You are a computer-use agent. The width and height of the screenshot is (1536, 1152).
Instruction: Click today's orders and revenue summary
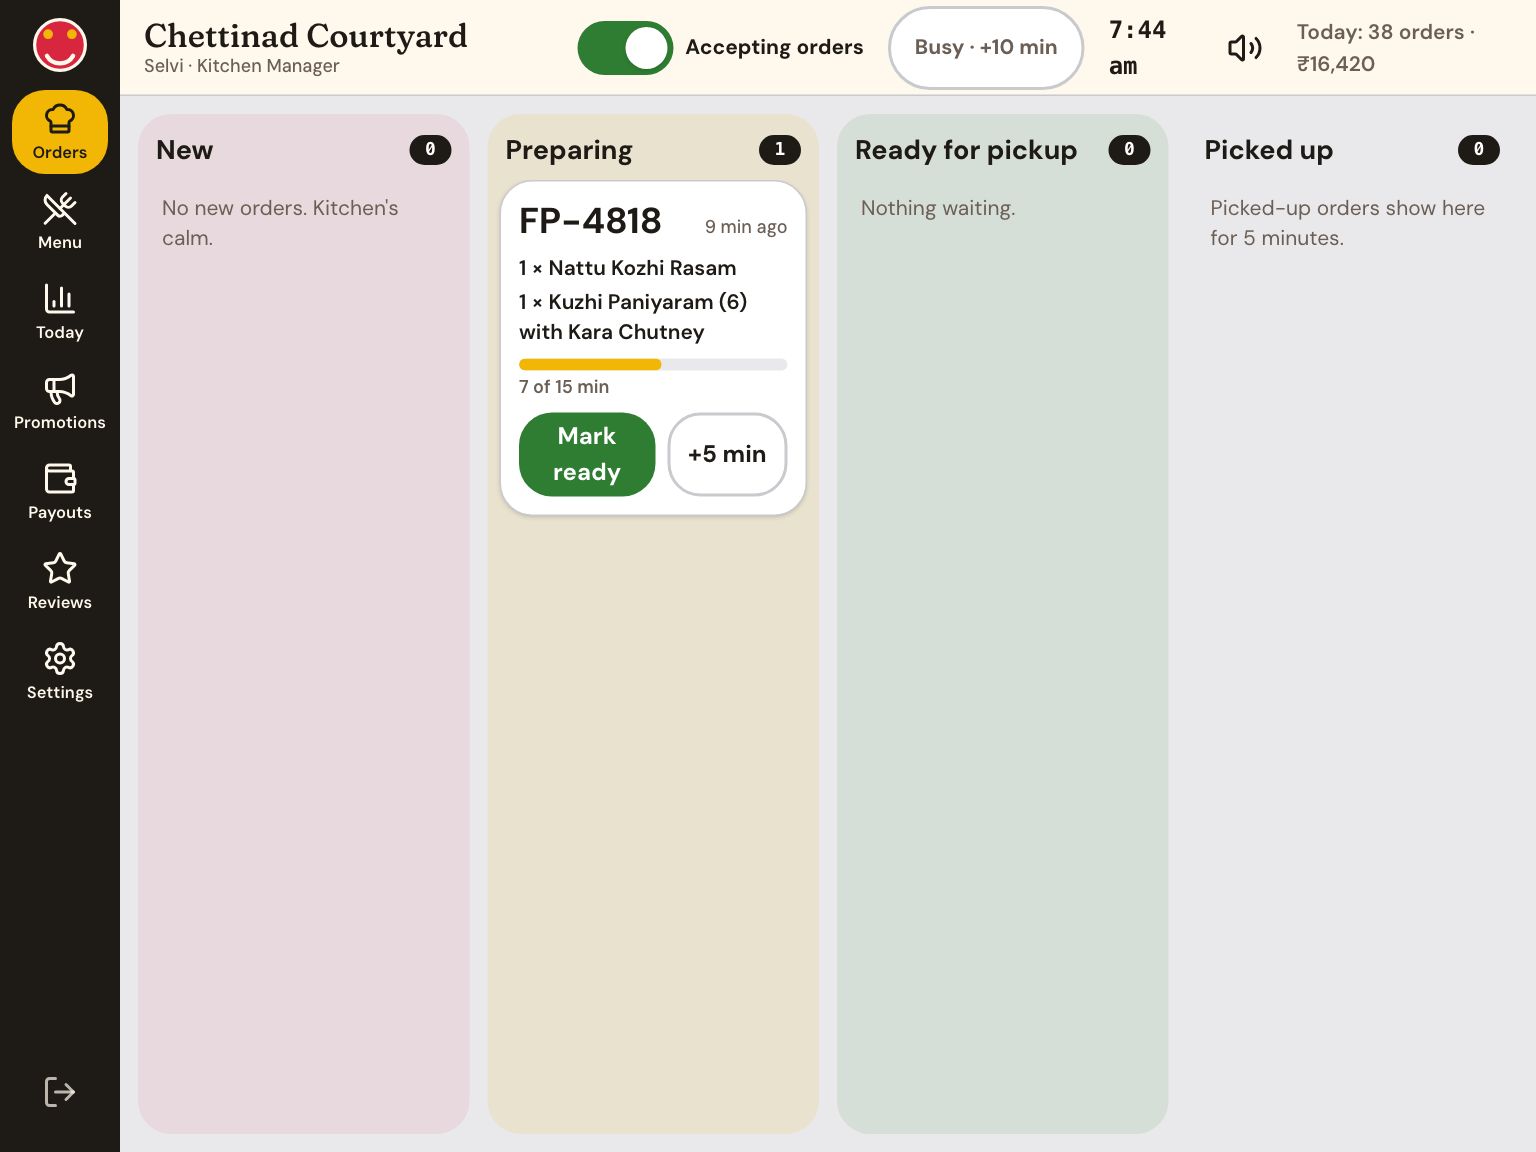(1386, 48)
